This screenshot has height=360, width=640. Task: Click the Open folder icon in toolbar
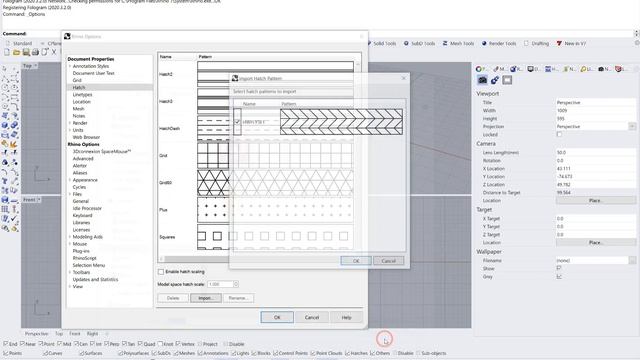click(x=16, y=52)
